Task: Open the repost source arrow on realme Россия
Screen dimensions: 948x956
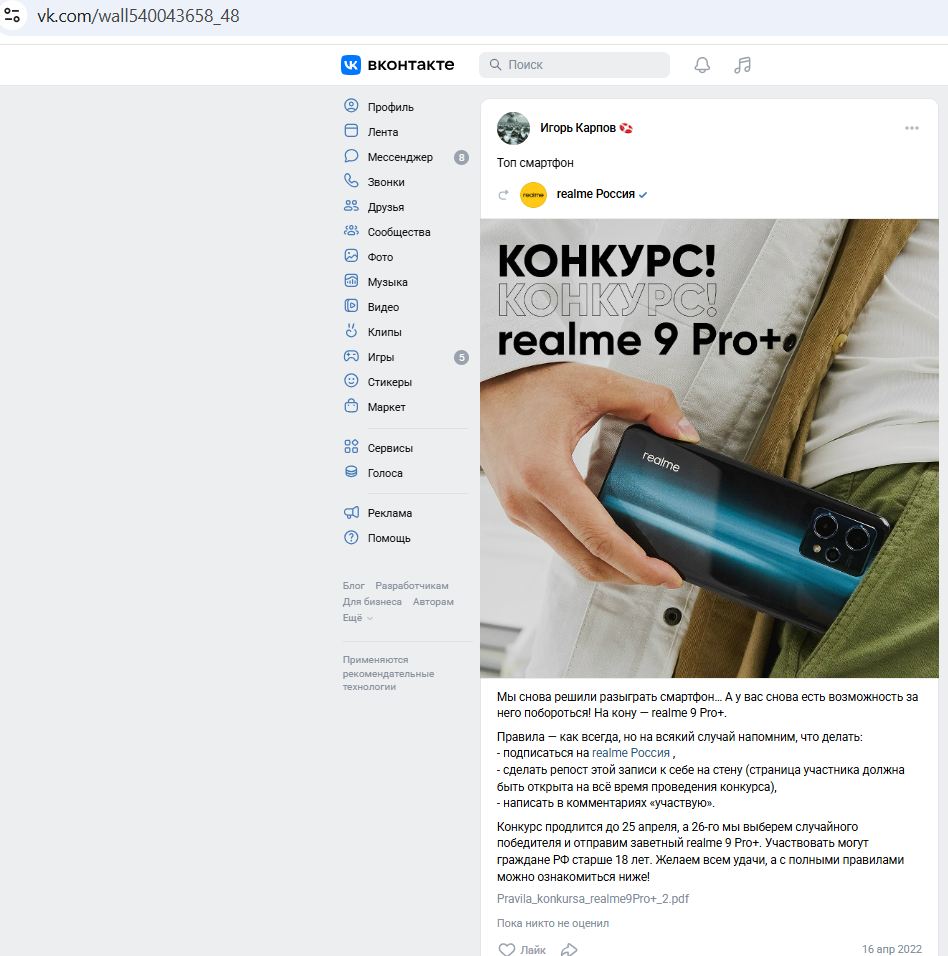Action: pos(503,195)
